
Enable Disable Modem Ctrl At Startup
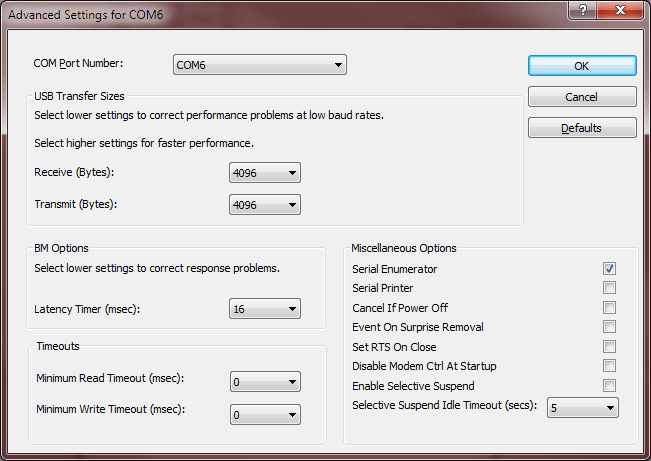point(609,366)
